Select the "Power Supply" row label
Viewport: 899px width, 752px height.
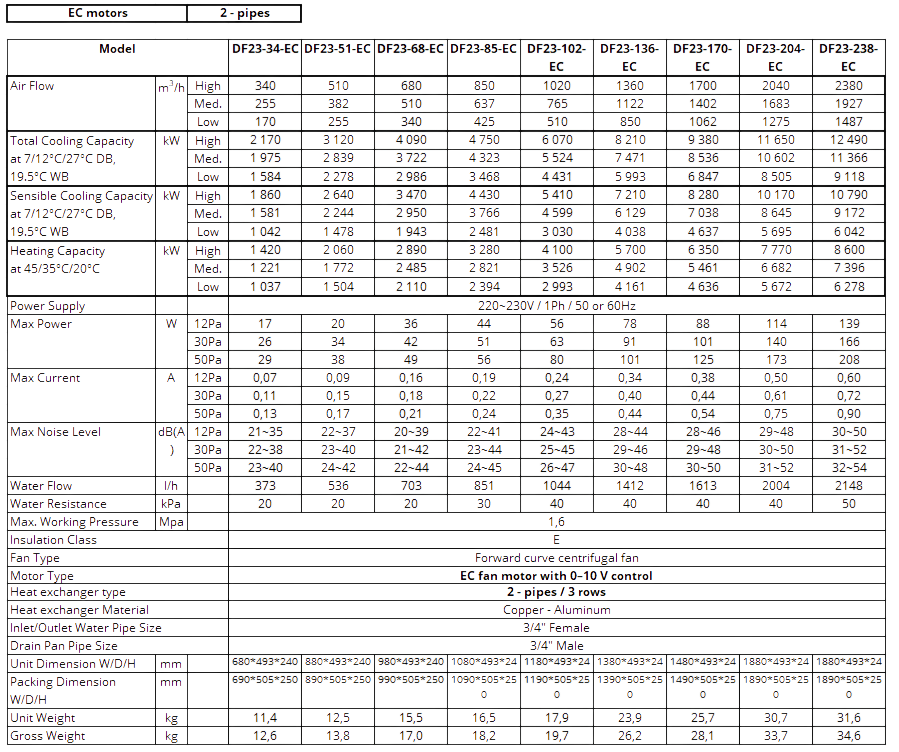click(47, 306)
